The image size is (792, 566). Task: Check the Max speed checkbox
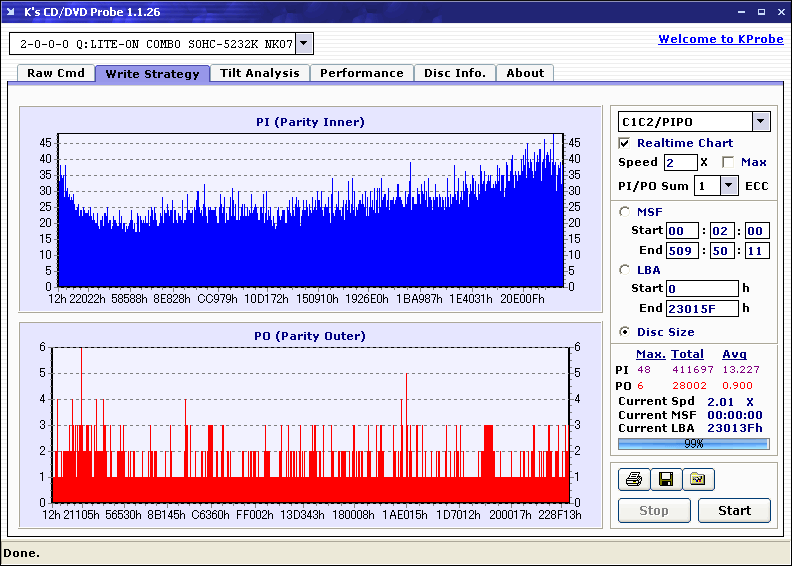click(x=728, y=162)
